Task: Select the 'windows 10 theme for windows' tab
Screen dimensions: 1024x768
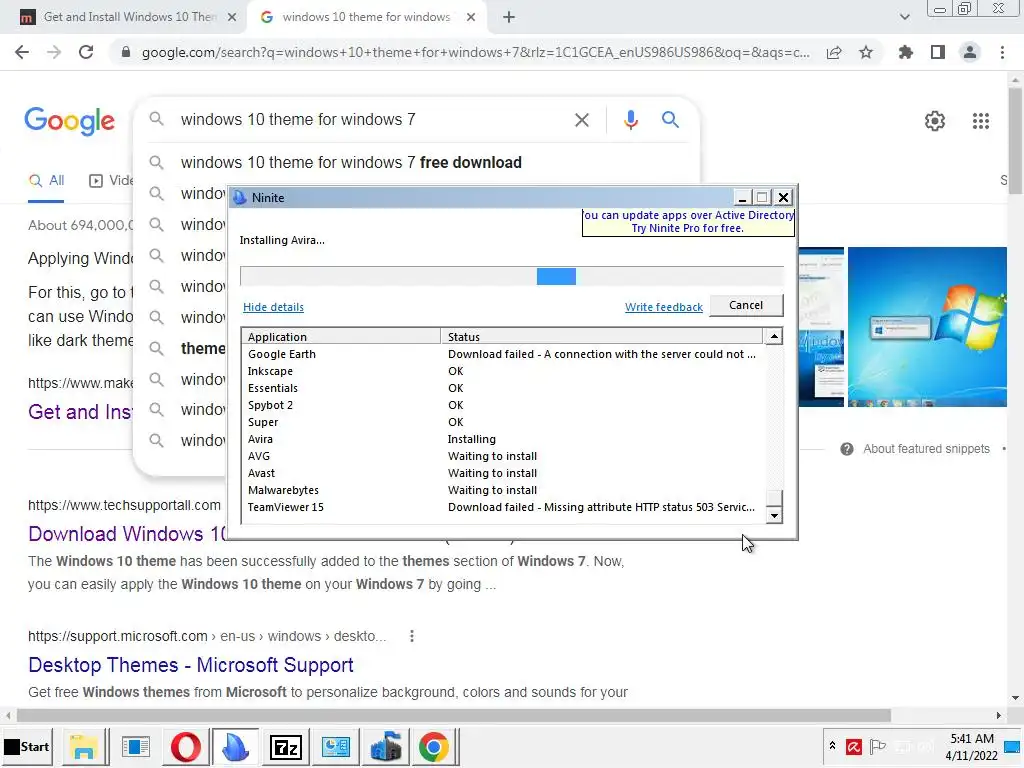Action: [x=366, y=17]
